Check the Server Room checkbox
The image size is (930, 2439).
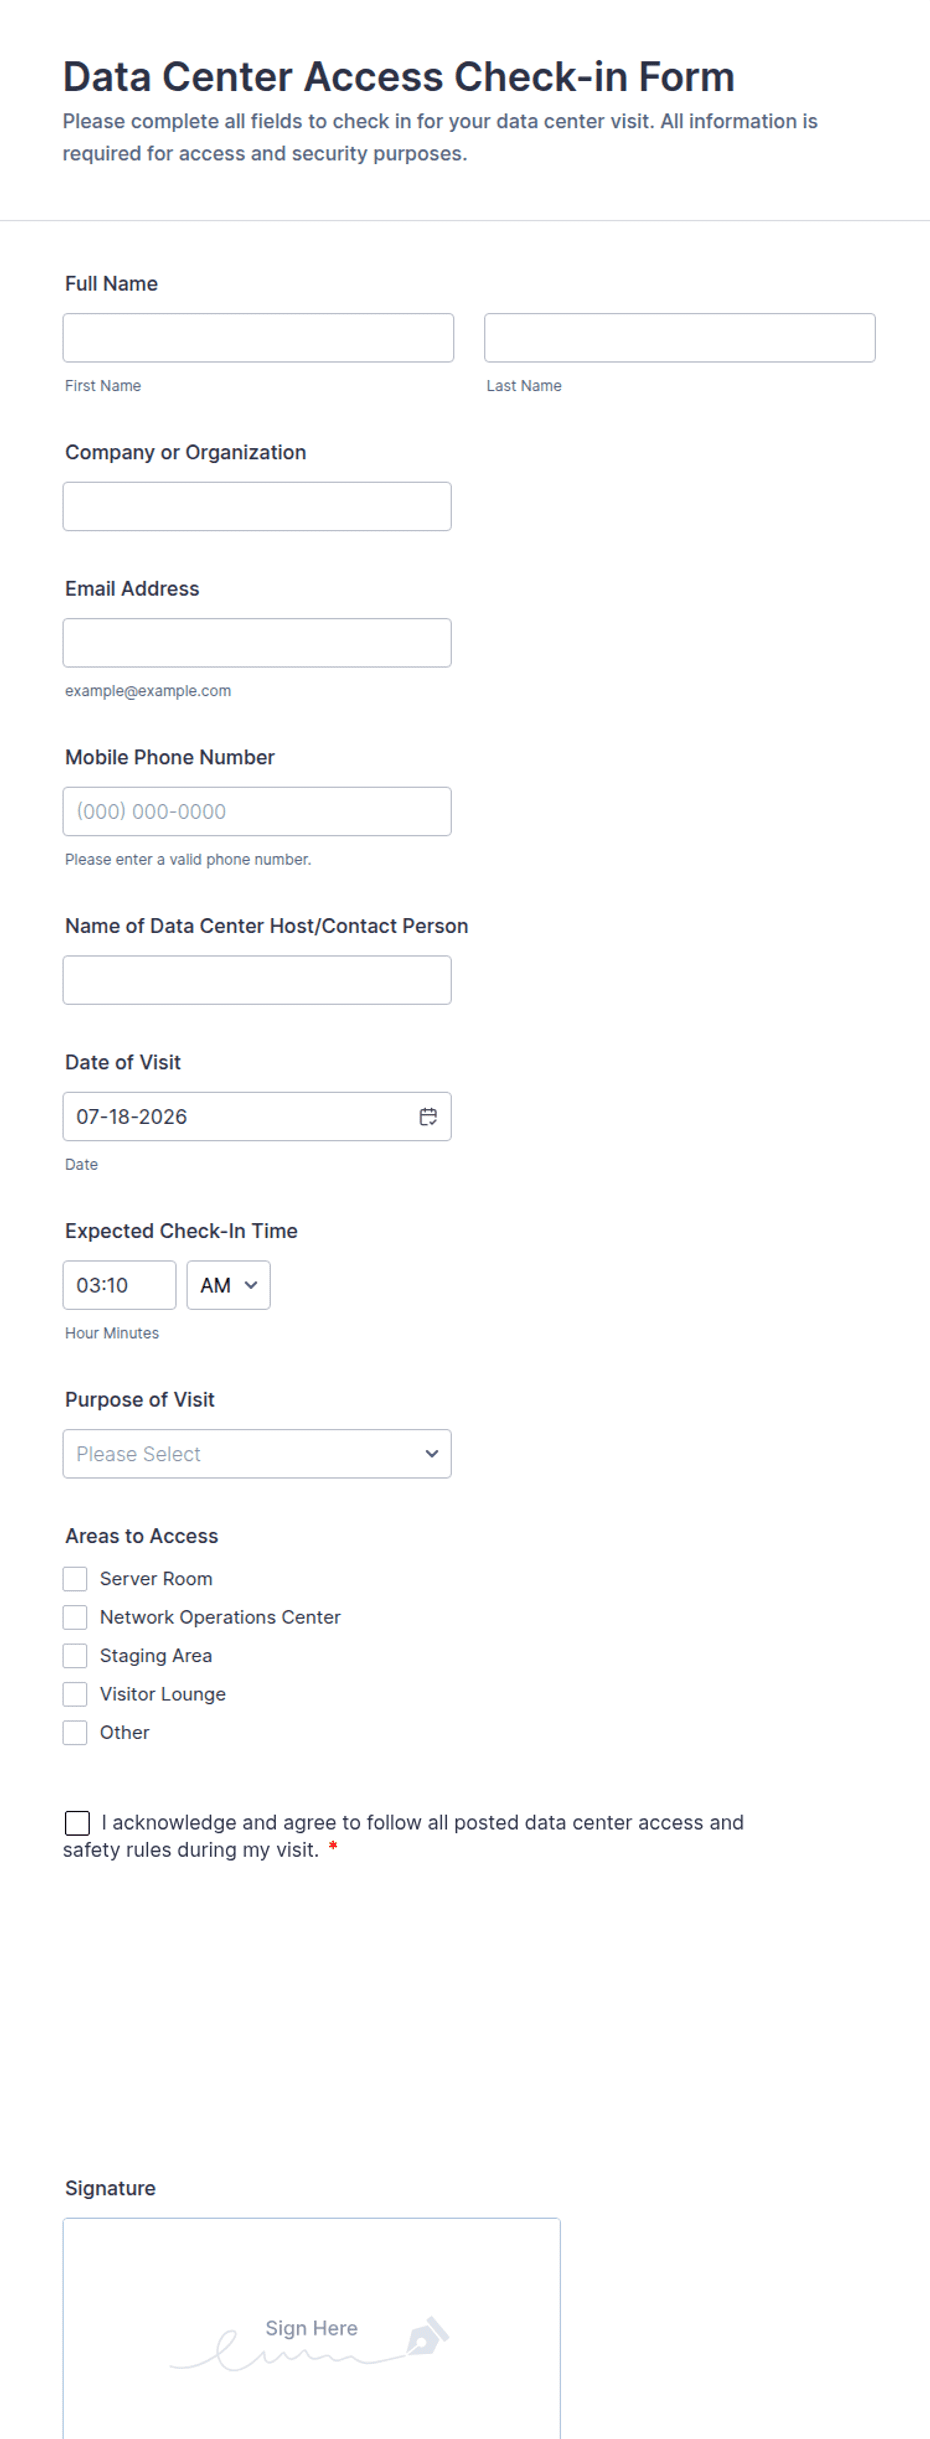pyautogui.click(x=75, y=1578)
